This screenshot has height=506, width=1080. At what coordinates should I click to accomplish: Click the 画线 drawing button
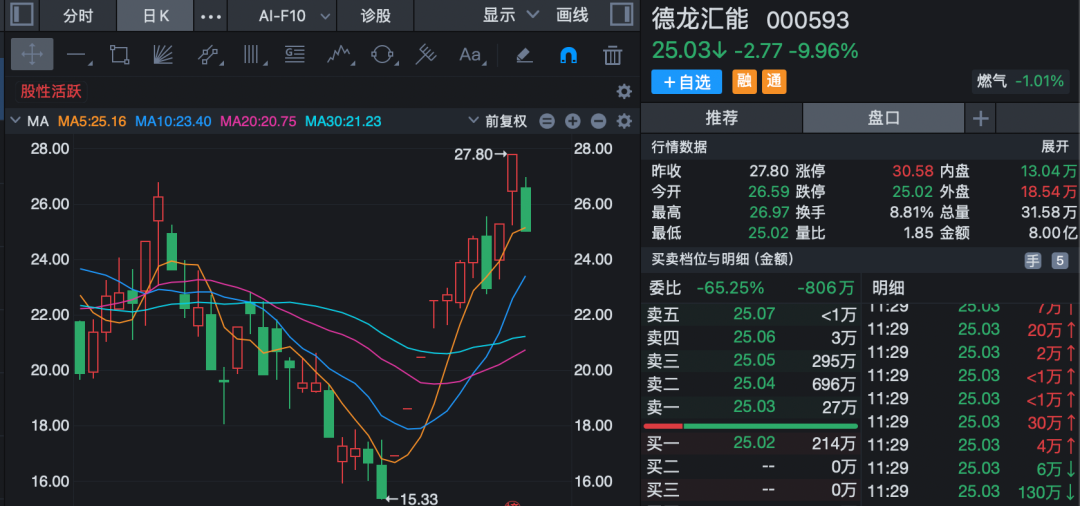pos(572,15)
